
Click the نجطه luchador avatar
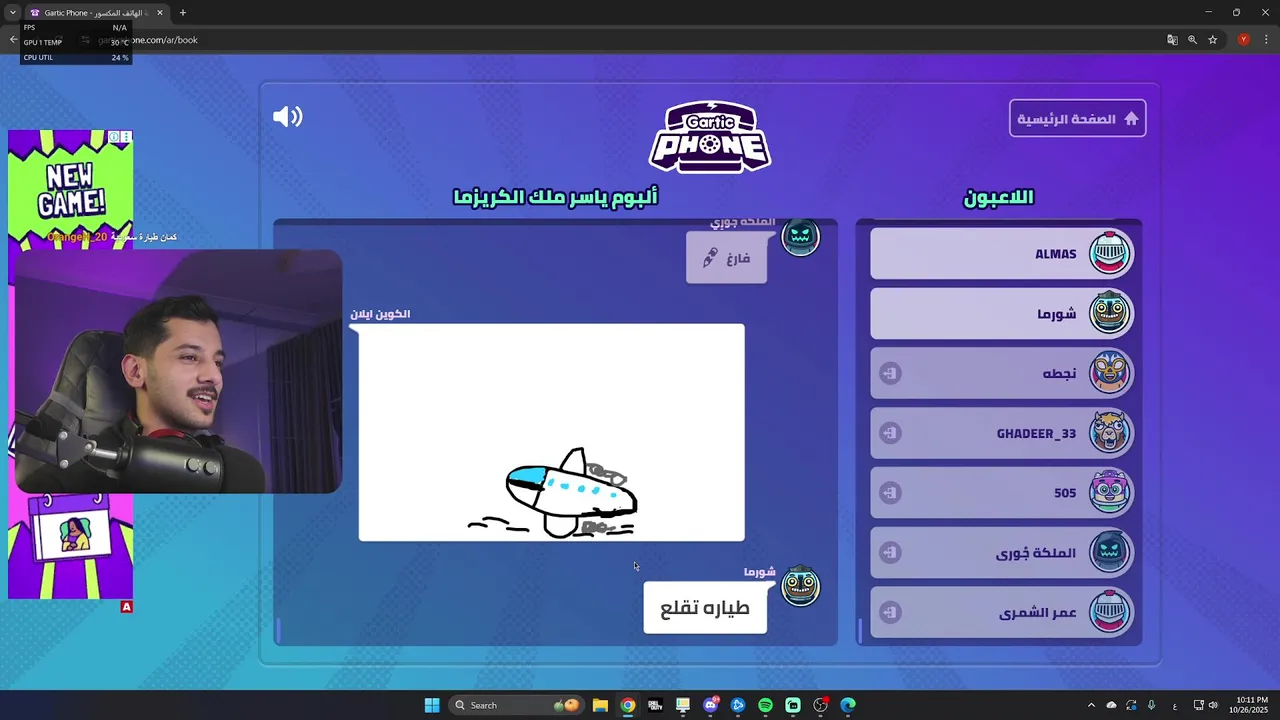coord(1109,373)
